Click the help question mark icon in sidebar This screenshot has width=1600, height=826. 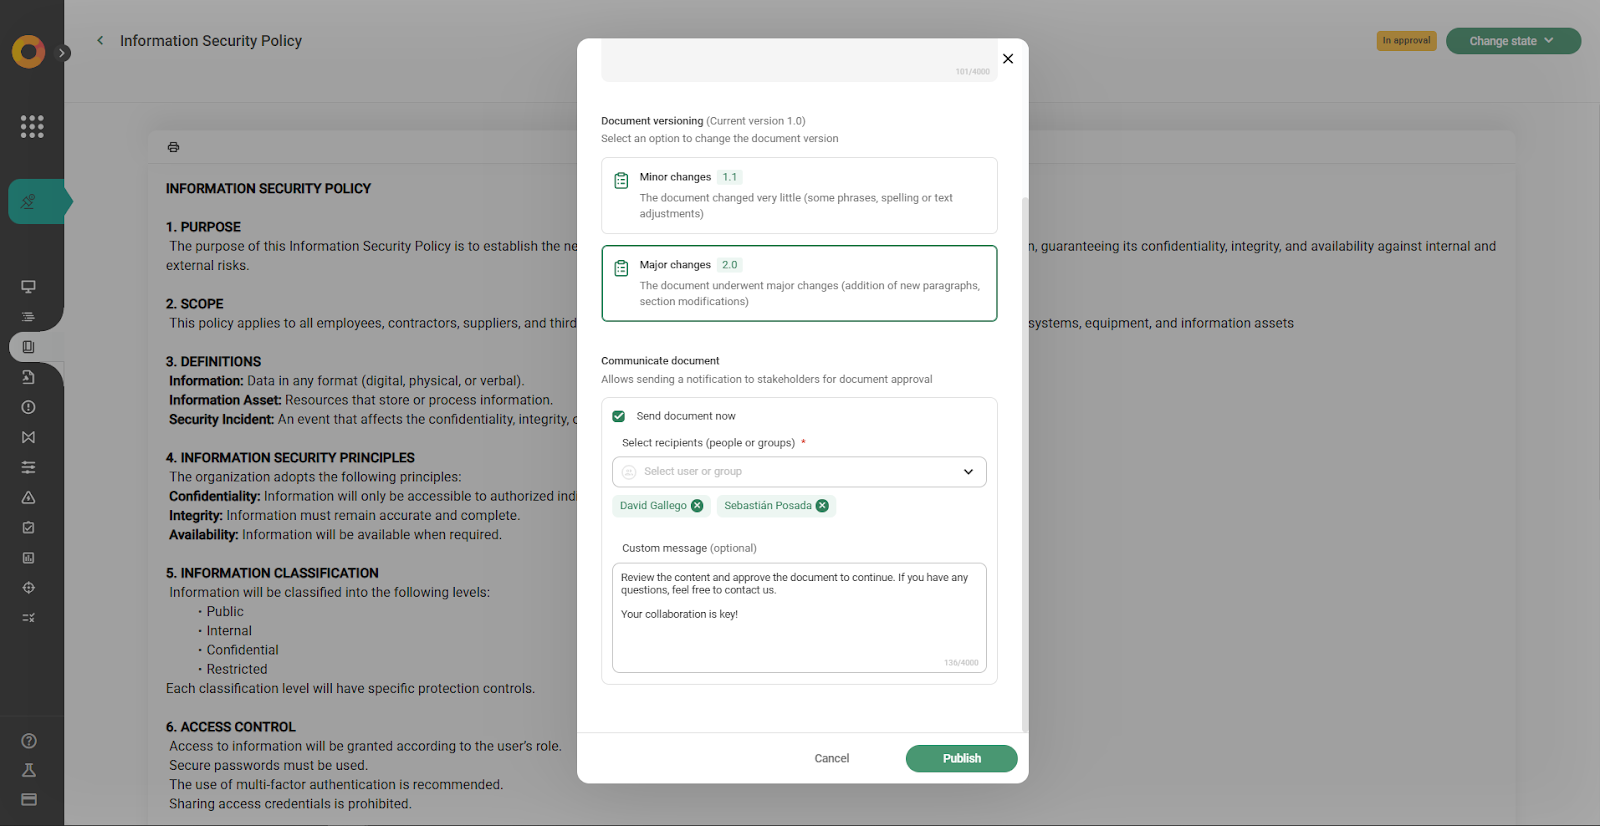click(29, 741)
